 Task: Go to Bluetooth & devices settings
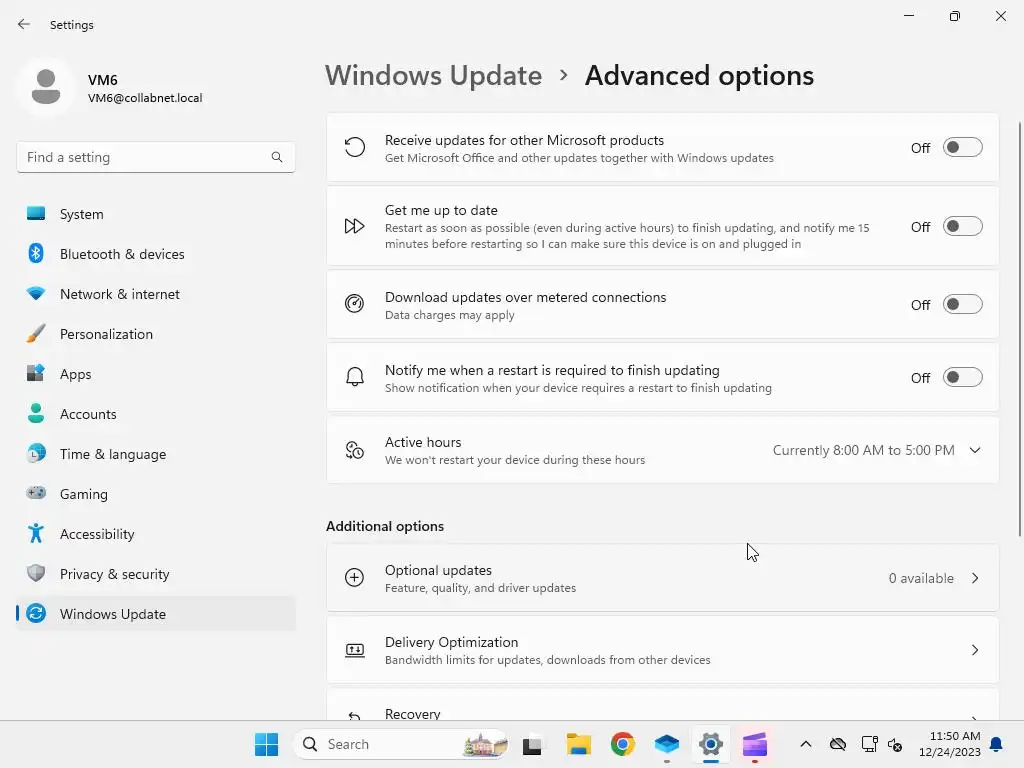tap(155, 254)
